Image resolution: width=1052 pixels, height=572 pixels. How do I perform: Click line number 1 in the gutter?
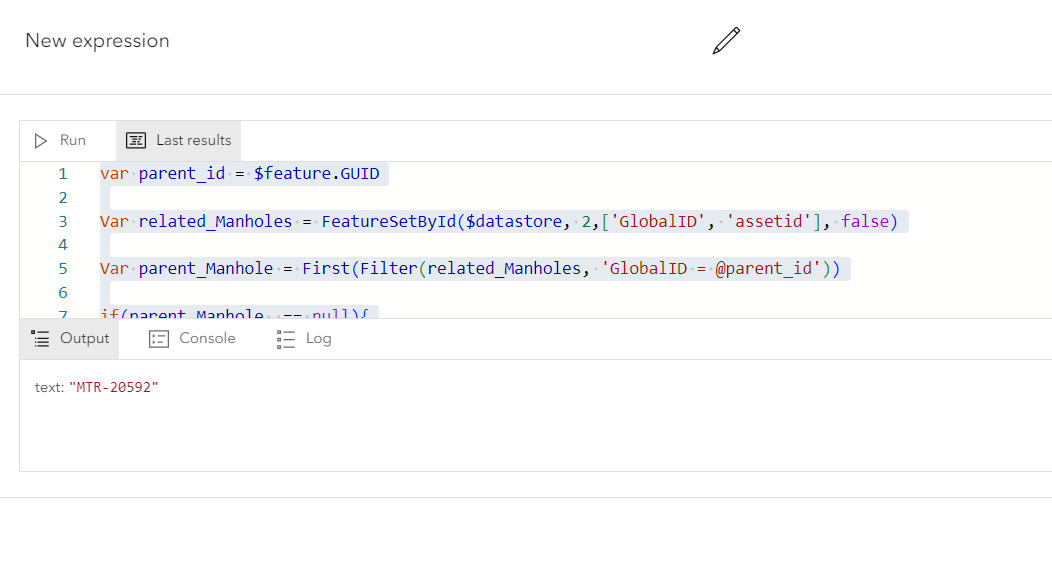click(62, 174)
